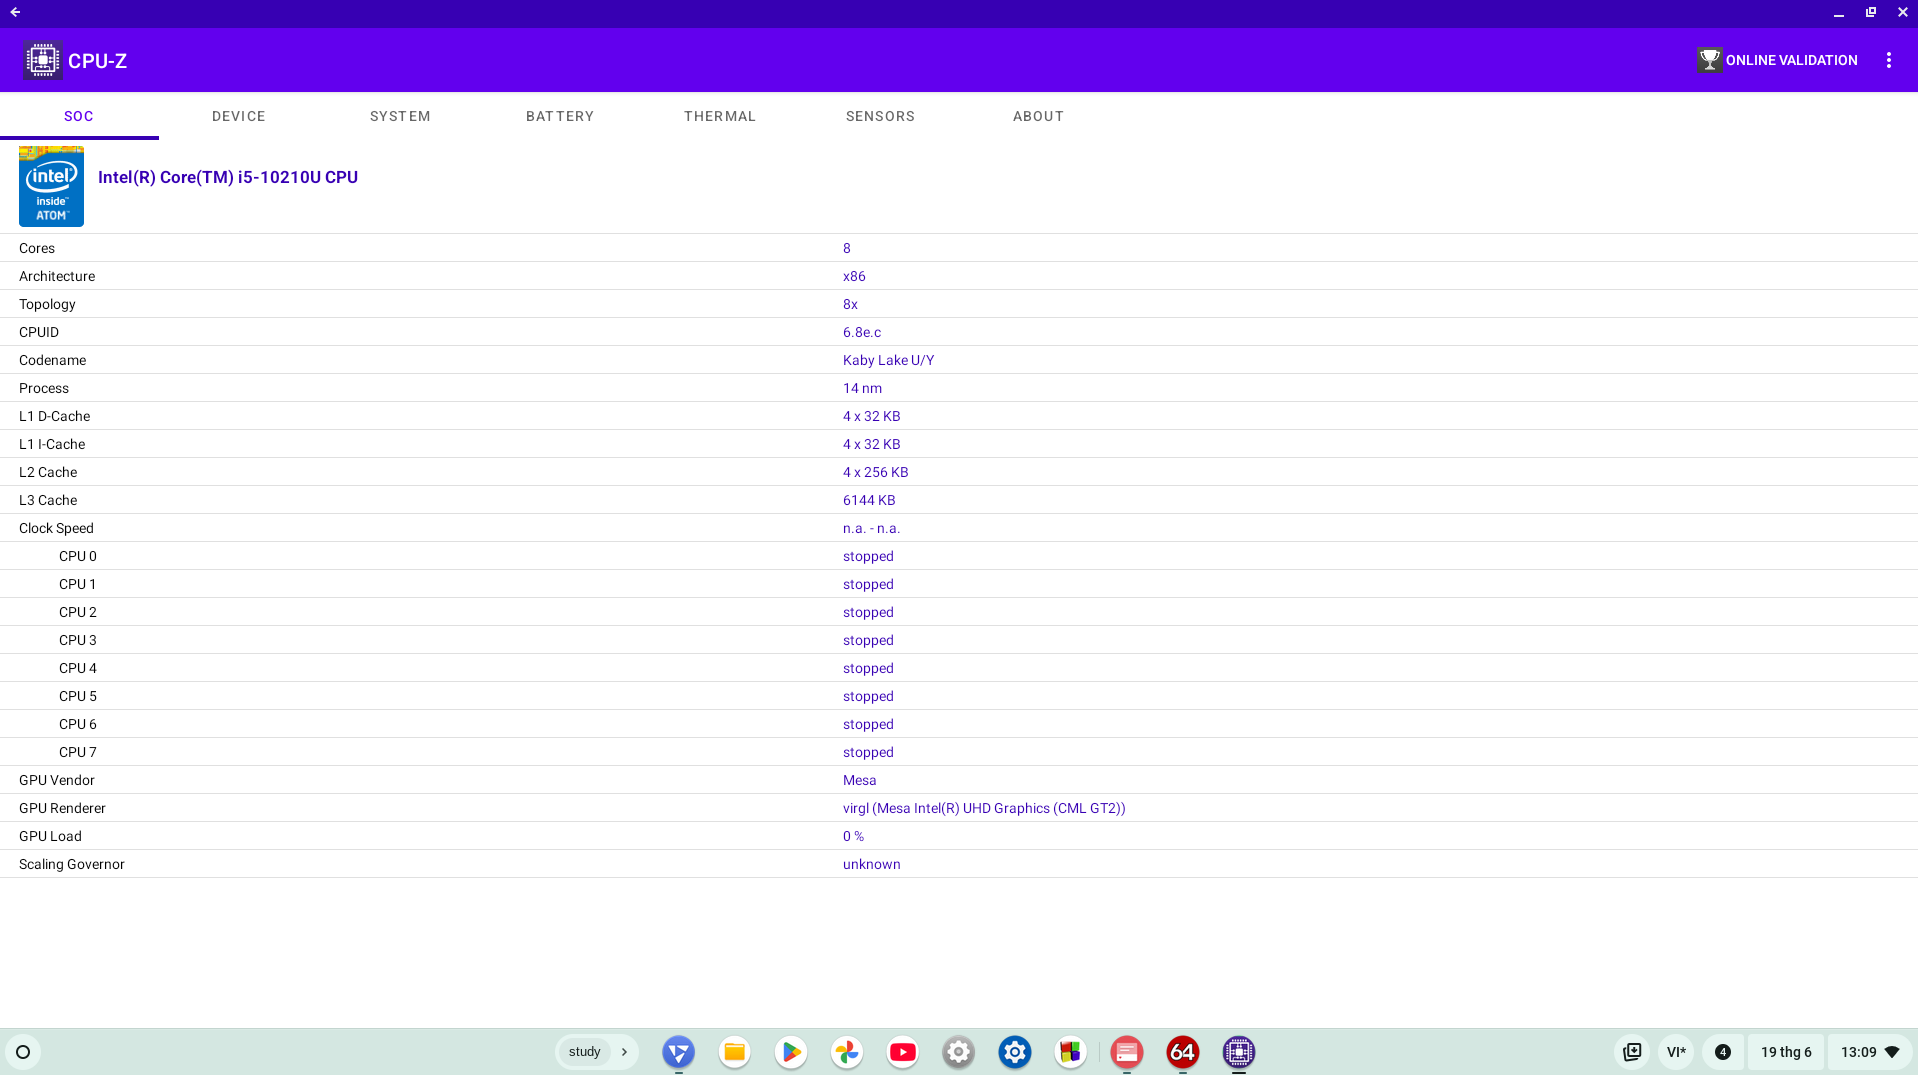Click the Wi-Fi status icon

tap(1892, 1052)
